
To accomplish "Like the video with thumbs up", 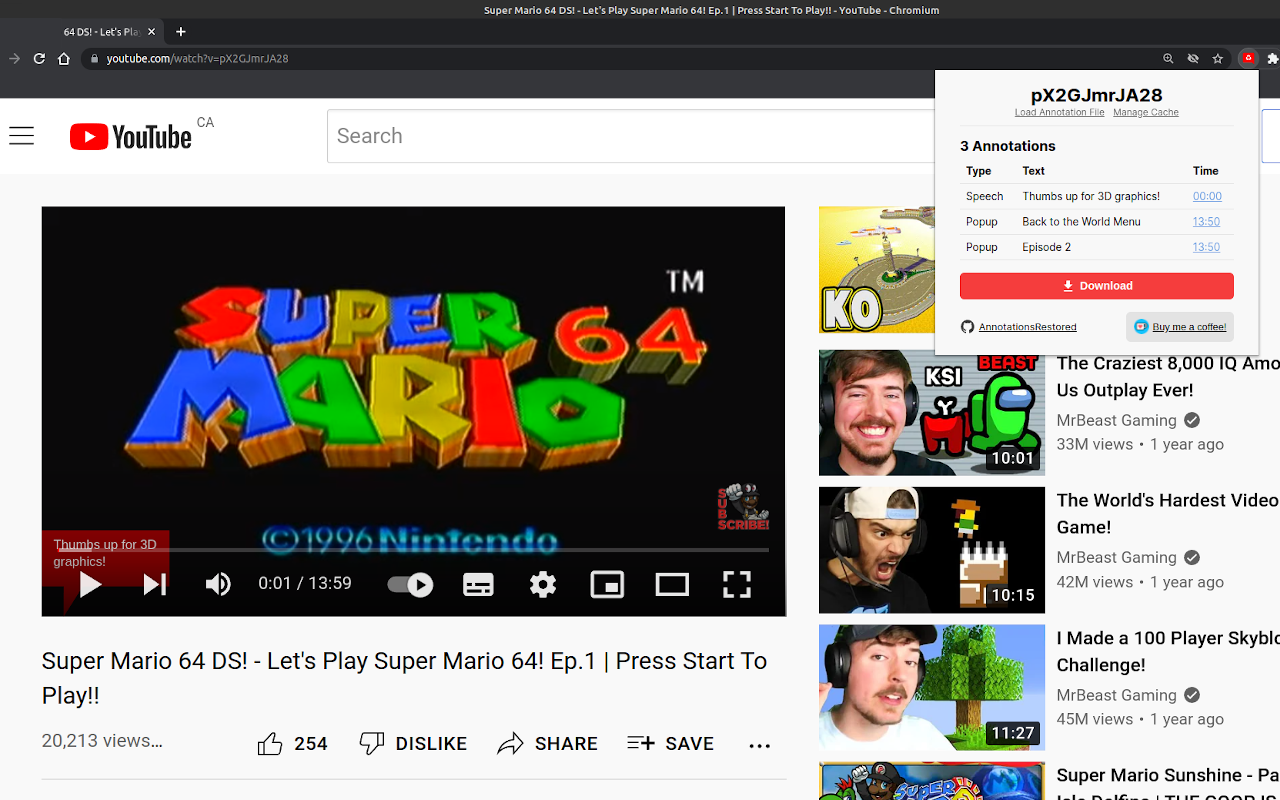I will click(x=292, y=744).
